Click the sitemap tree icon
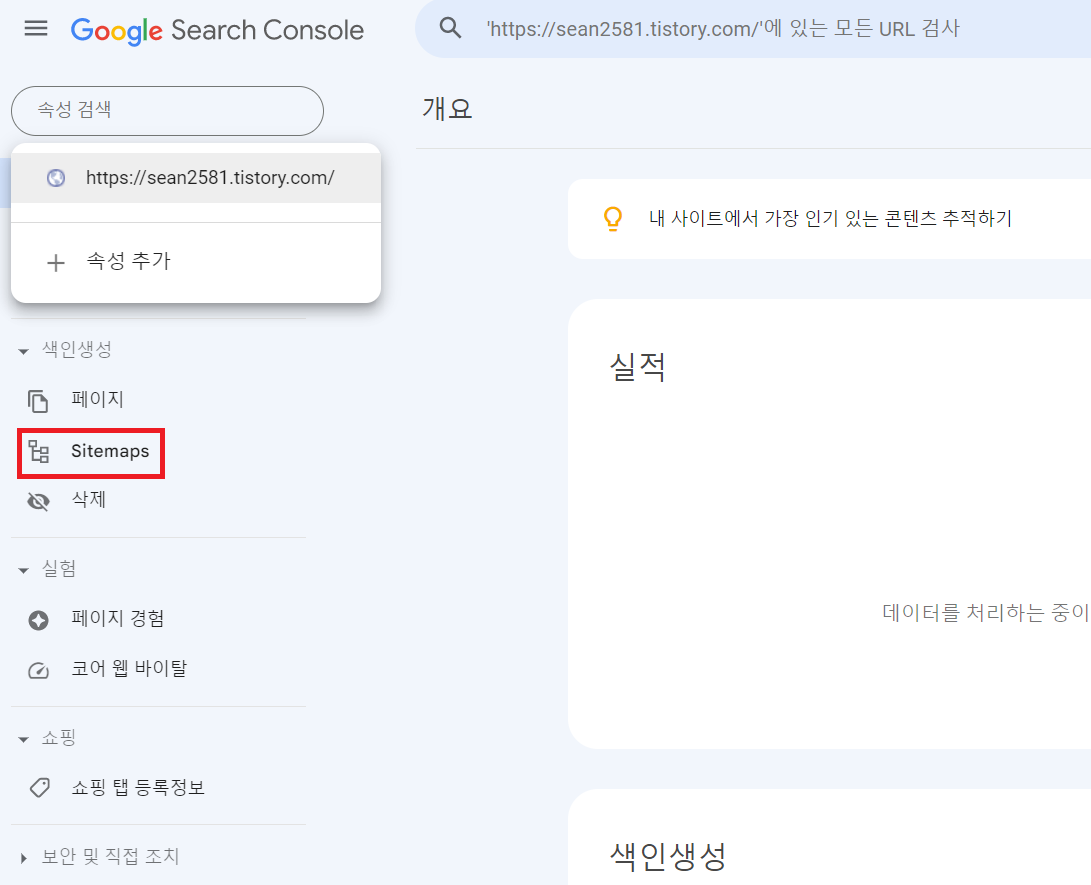Viewport: 1091px width, 885px height. pyautogui.click(x=38, y=452)
